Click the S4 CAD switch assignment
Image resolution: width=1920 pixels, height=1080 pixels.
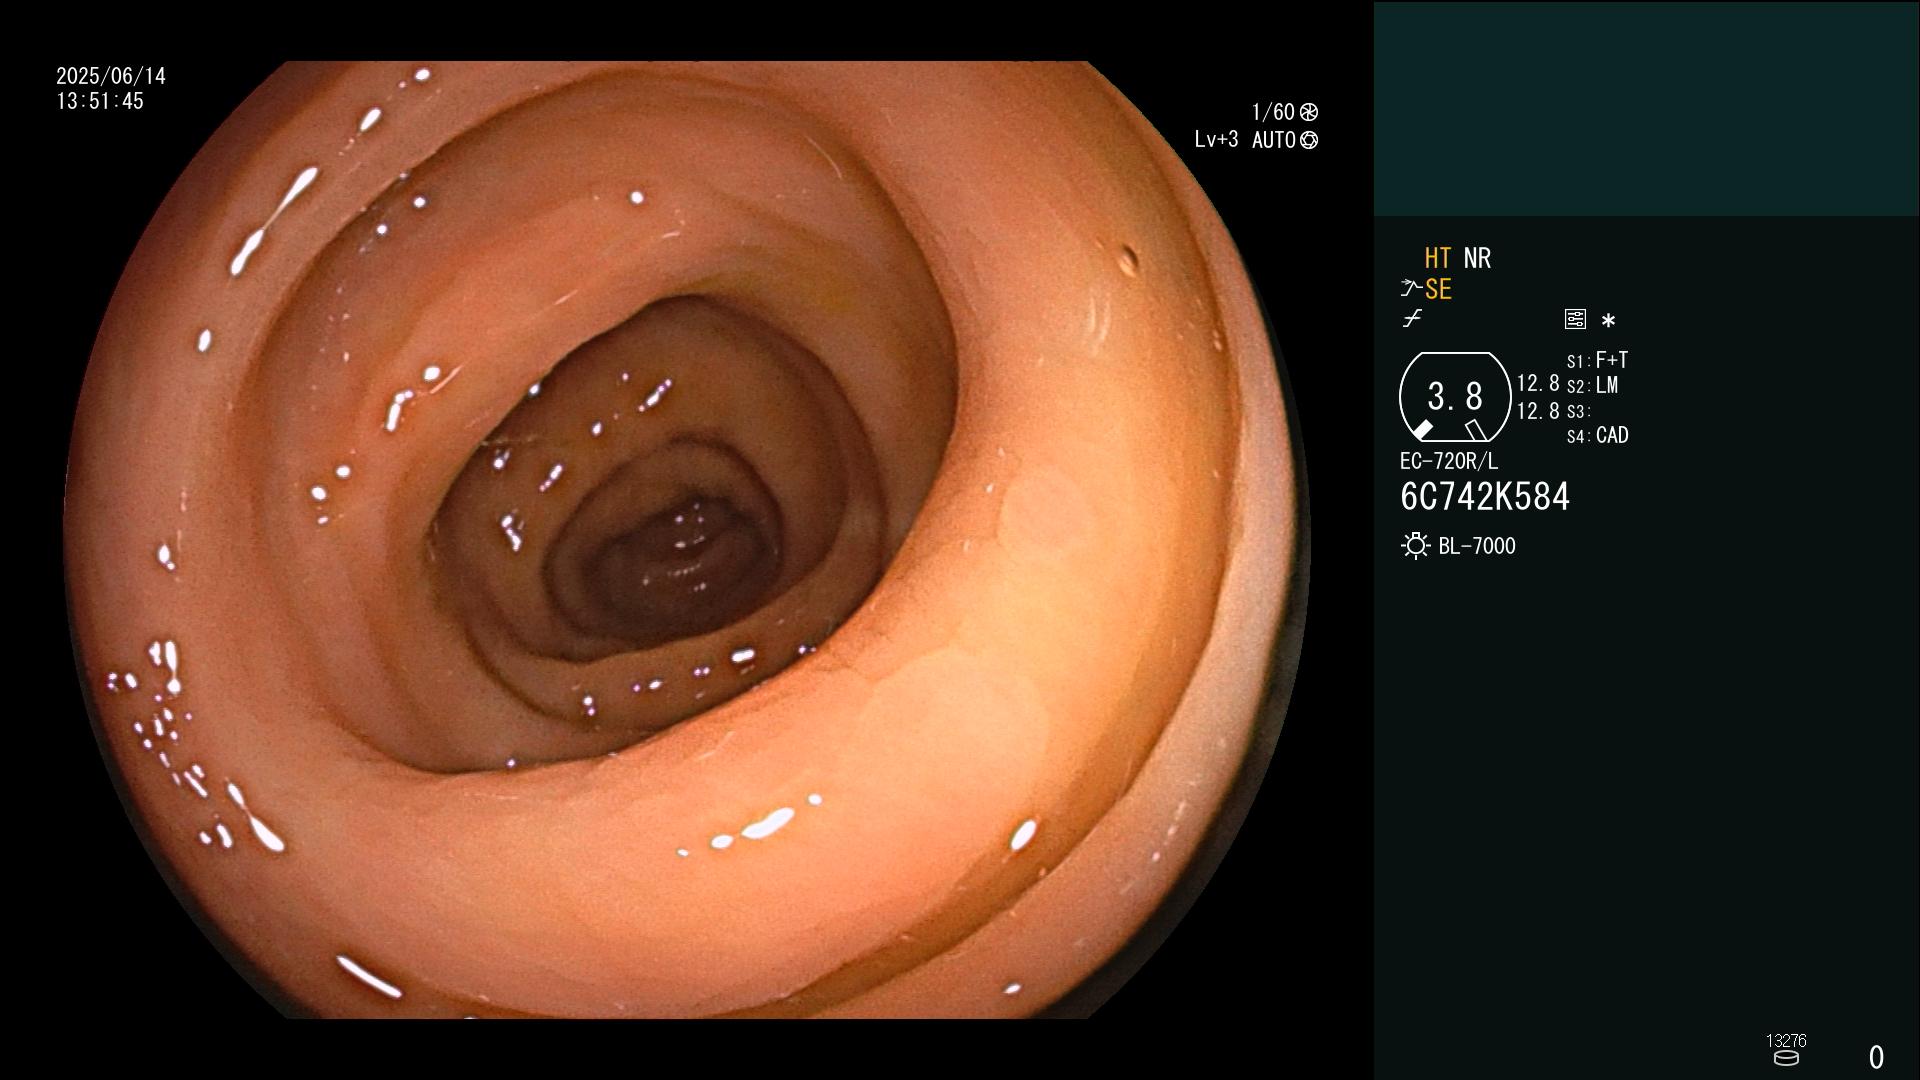pyautogui.click(x=1598, y=436)
